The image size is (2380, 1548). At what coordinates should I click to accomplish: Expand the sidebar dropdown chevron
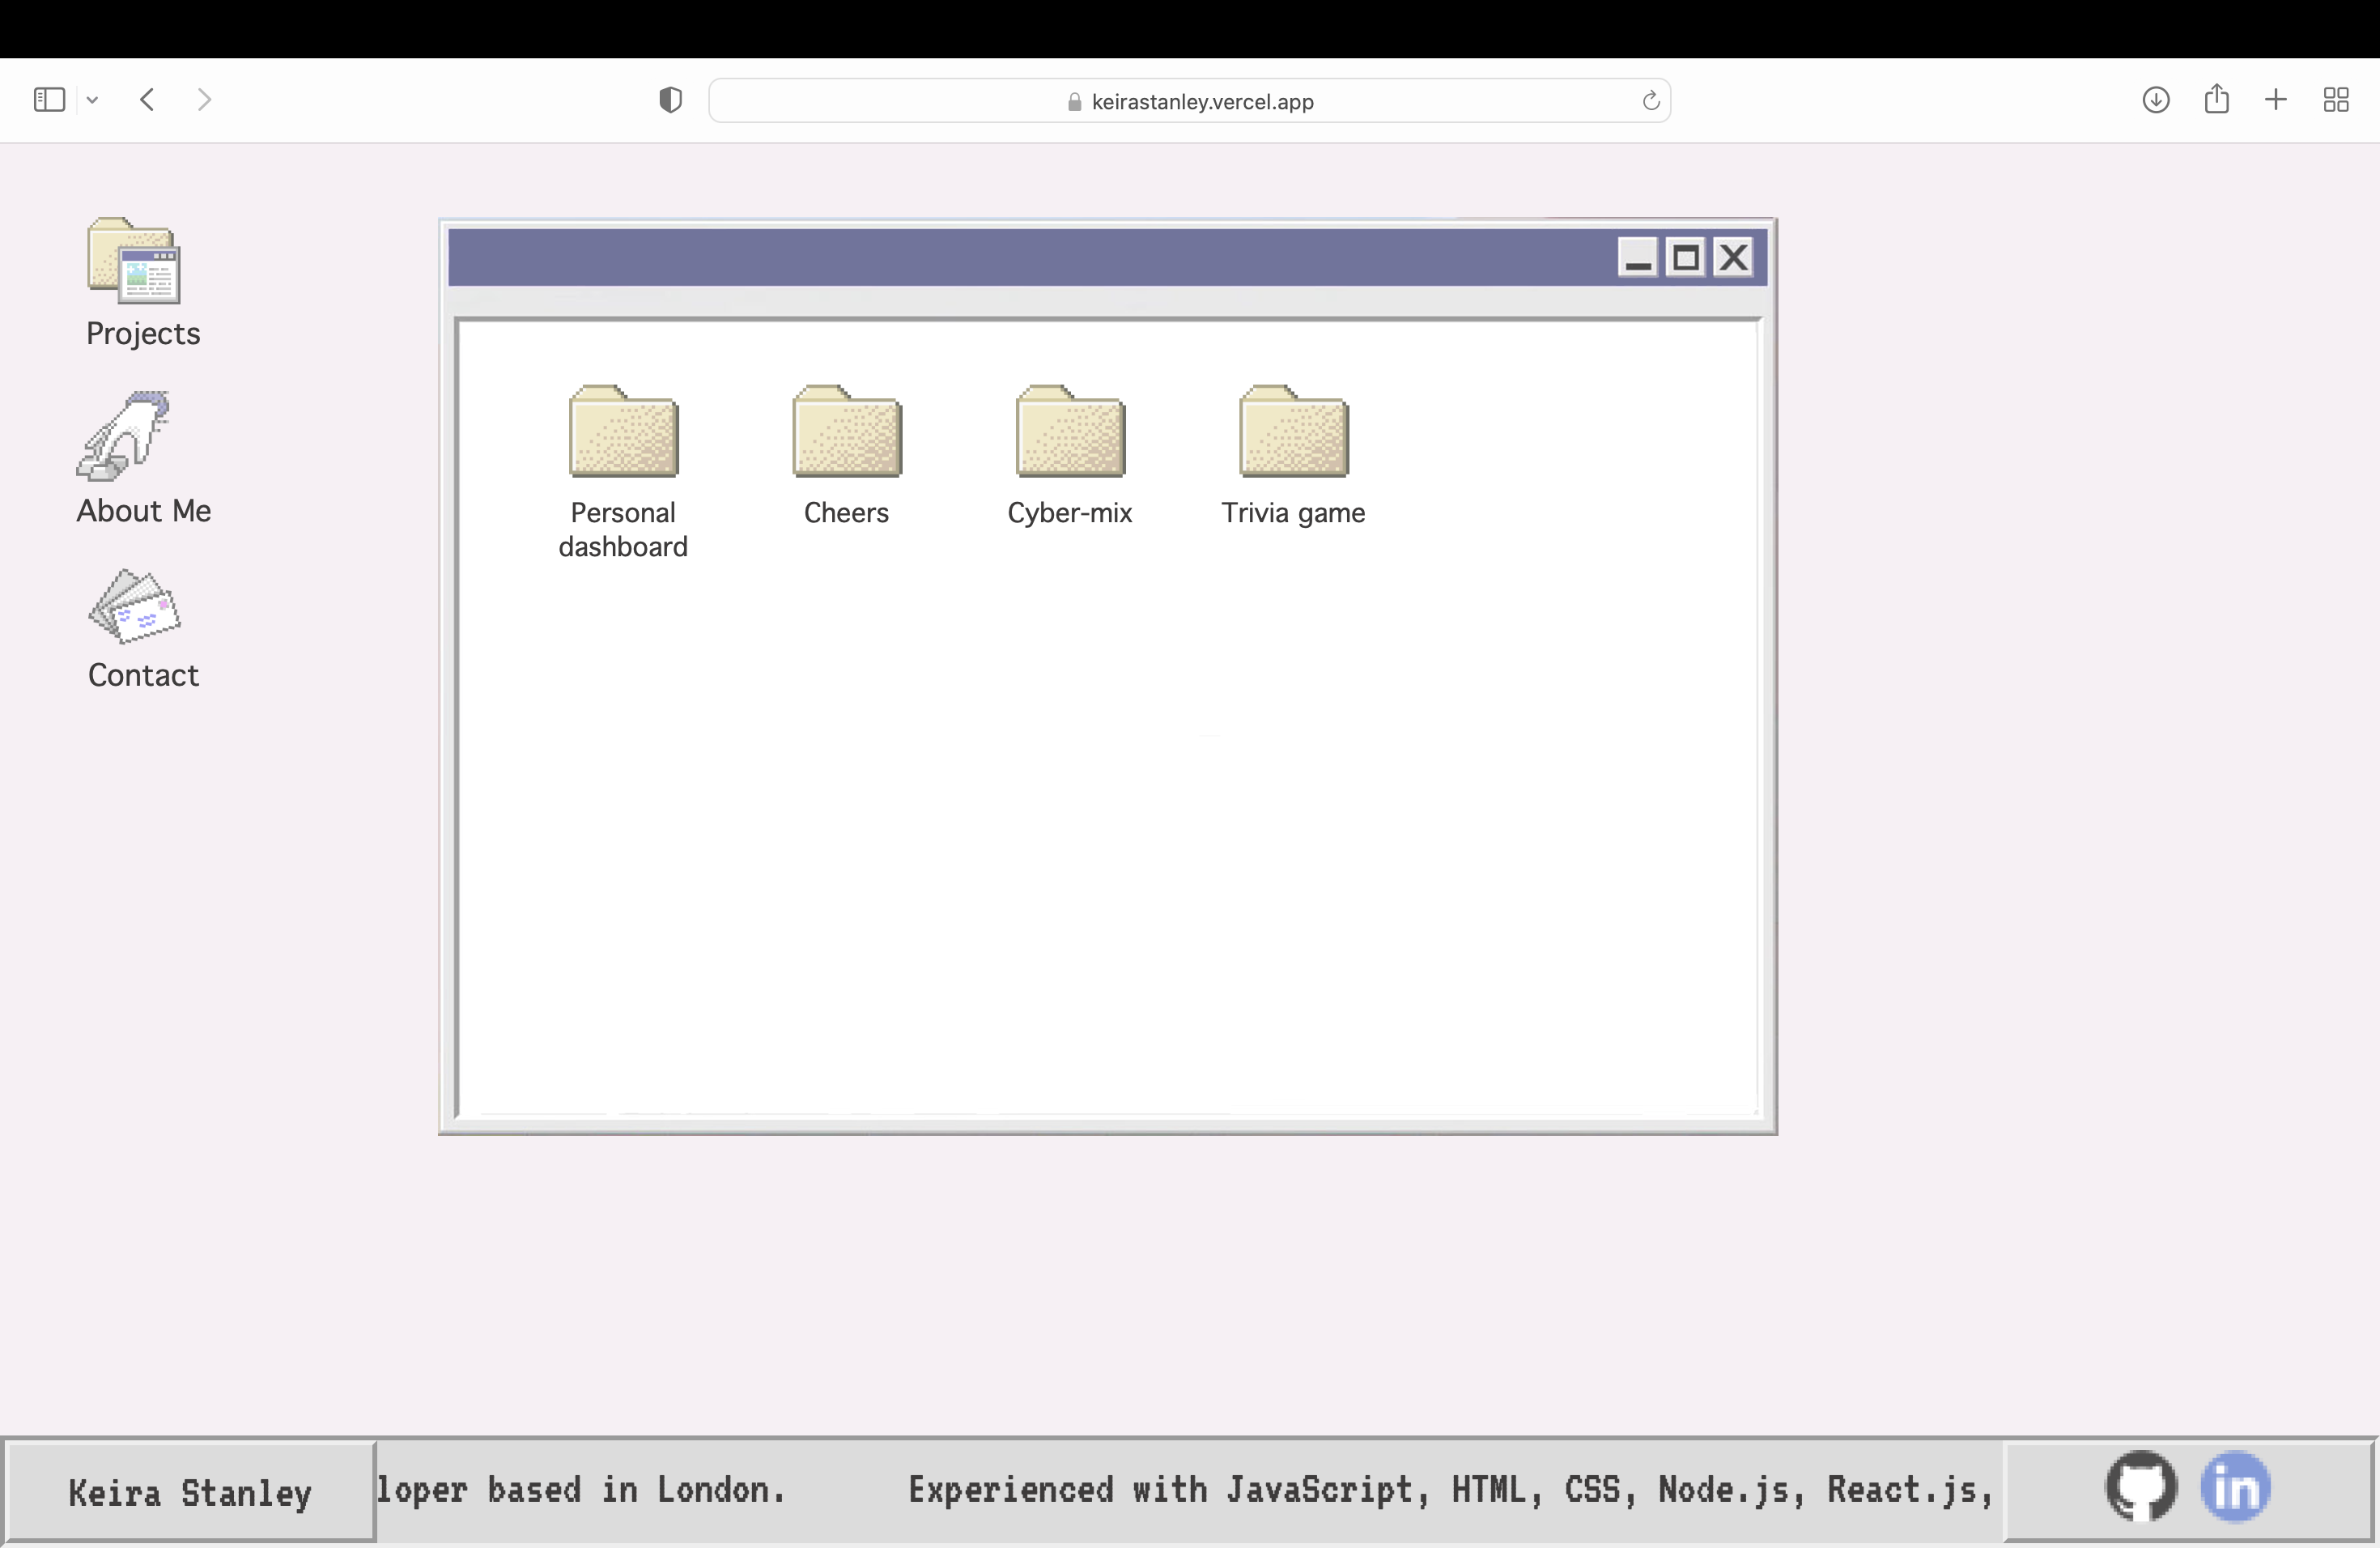(92, 100)
